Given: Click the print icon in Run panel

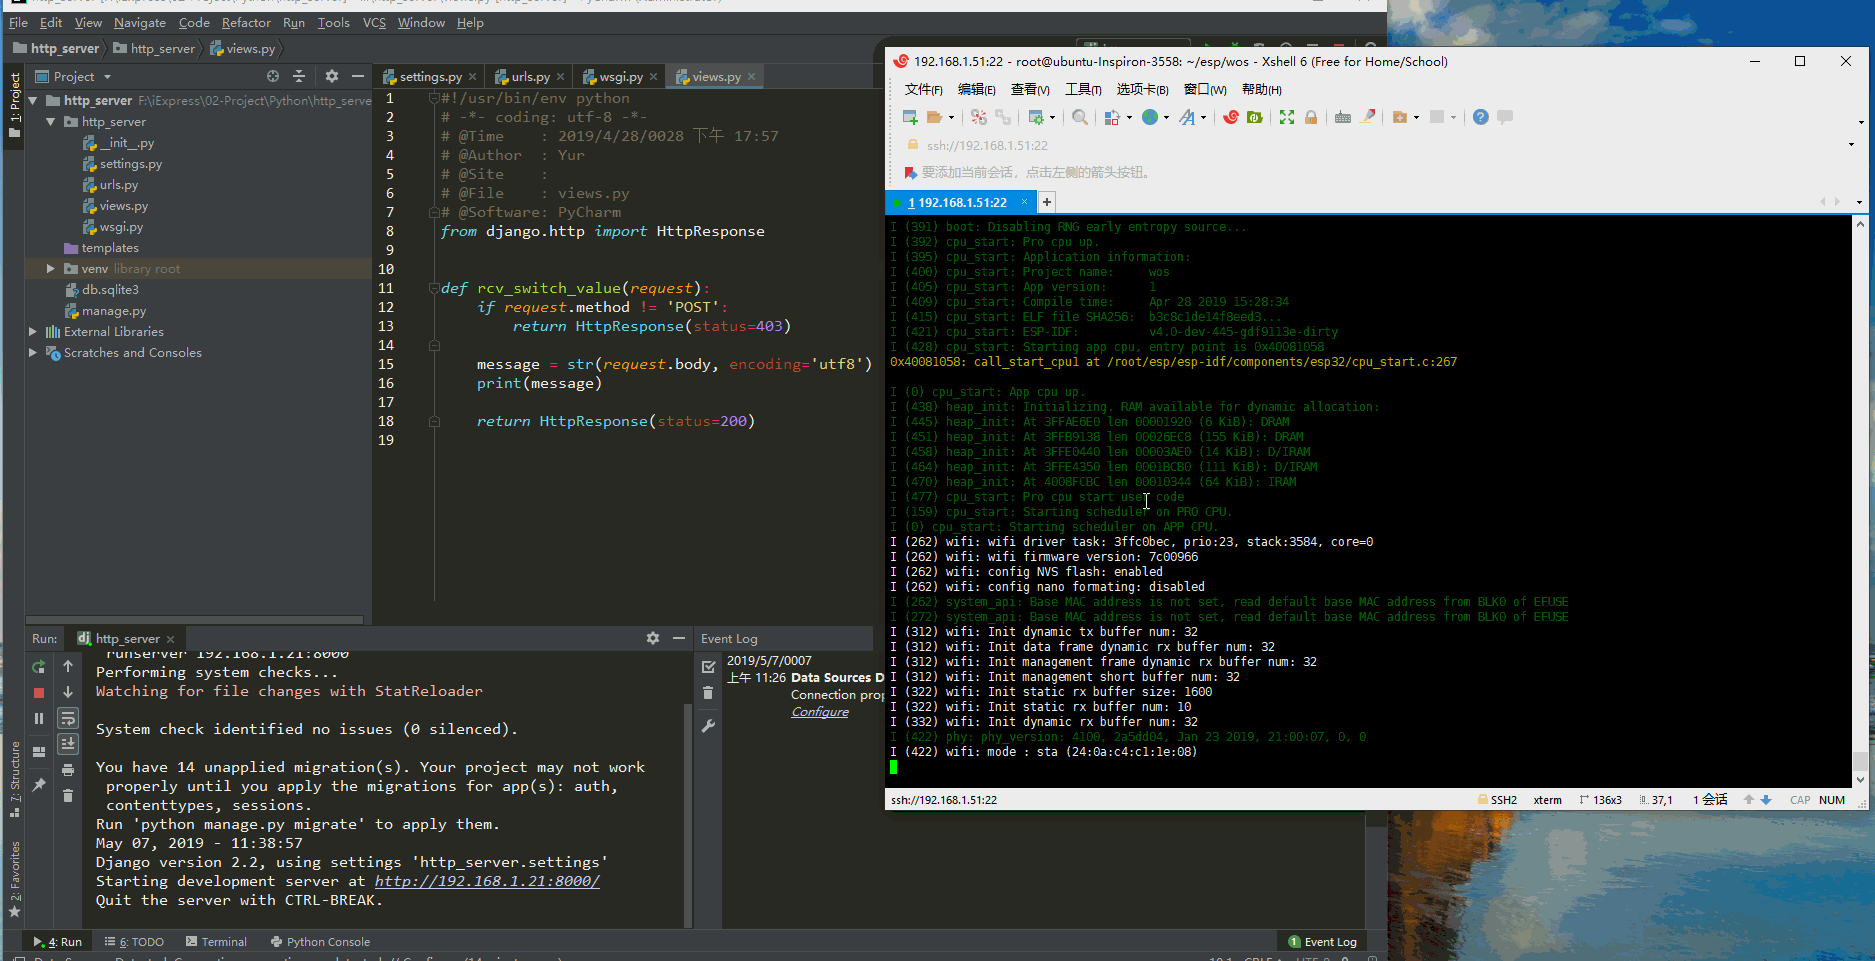Looking at the screenshot, I should (68, 770).
